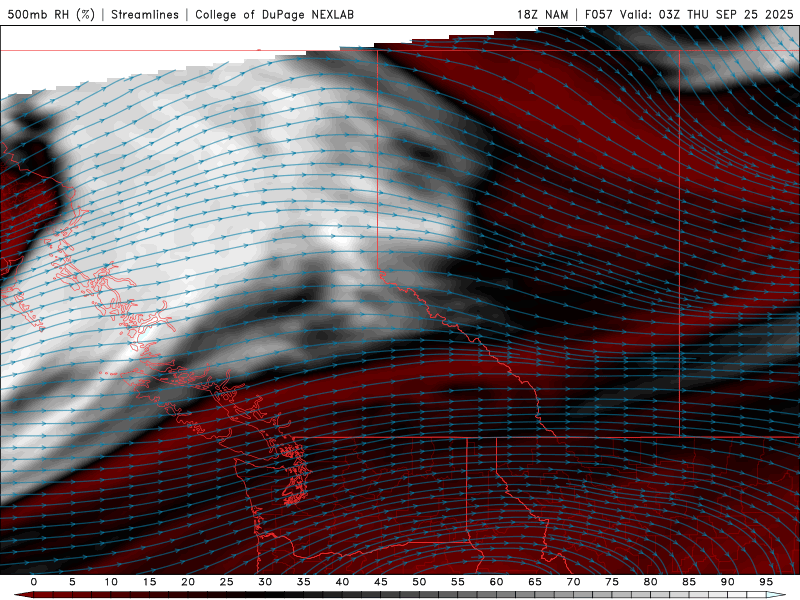Click the "18Z NAM" model run label
800x600 pixels.
542,14
